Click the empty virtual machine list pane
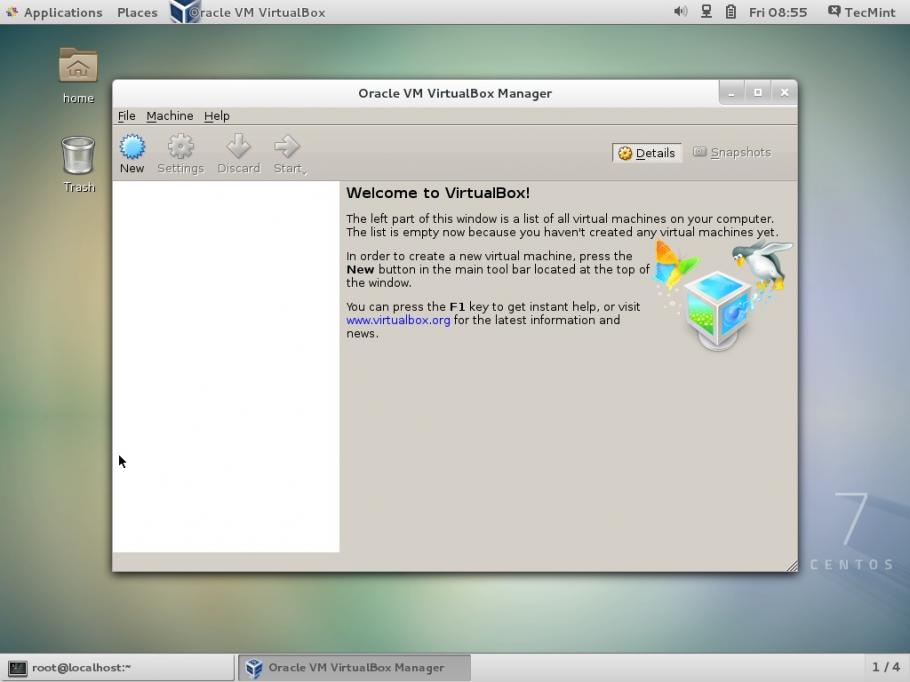The height and width of the screenshot is (682, 910). click(226, 366)
